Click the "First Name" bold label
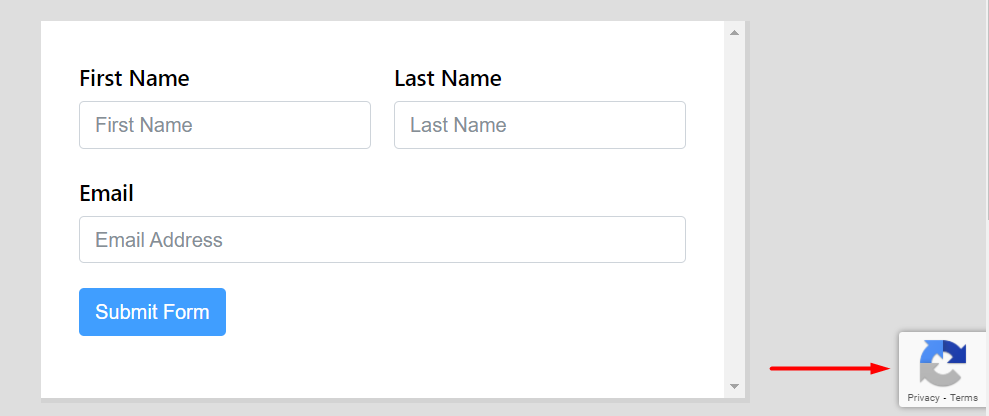Viewport: 989px width, 416px height. [x=134, y=78]
